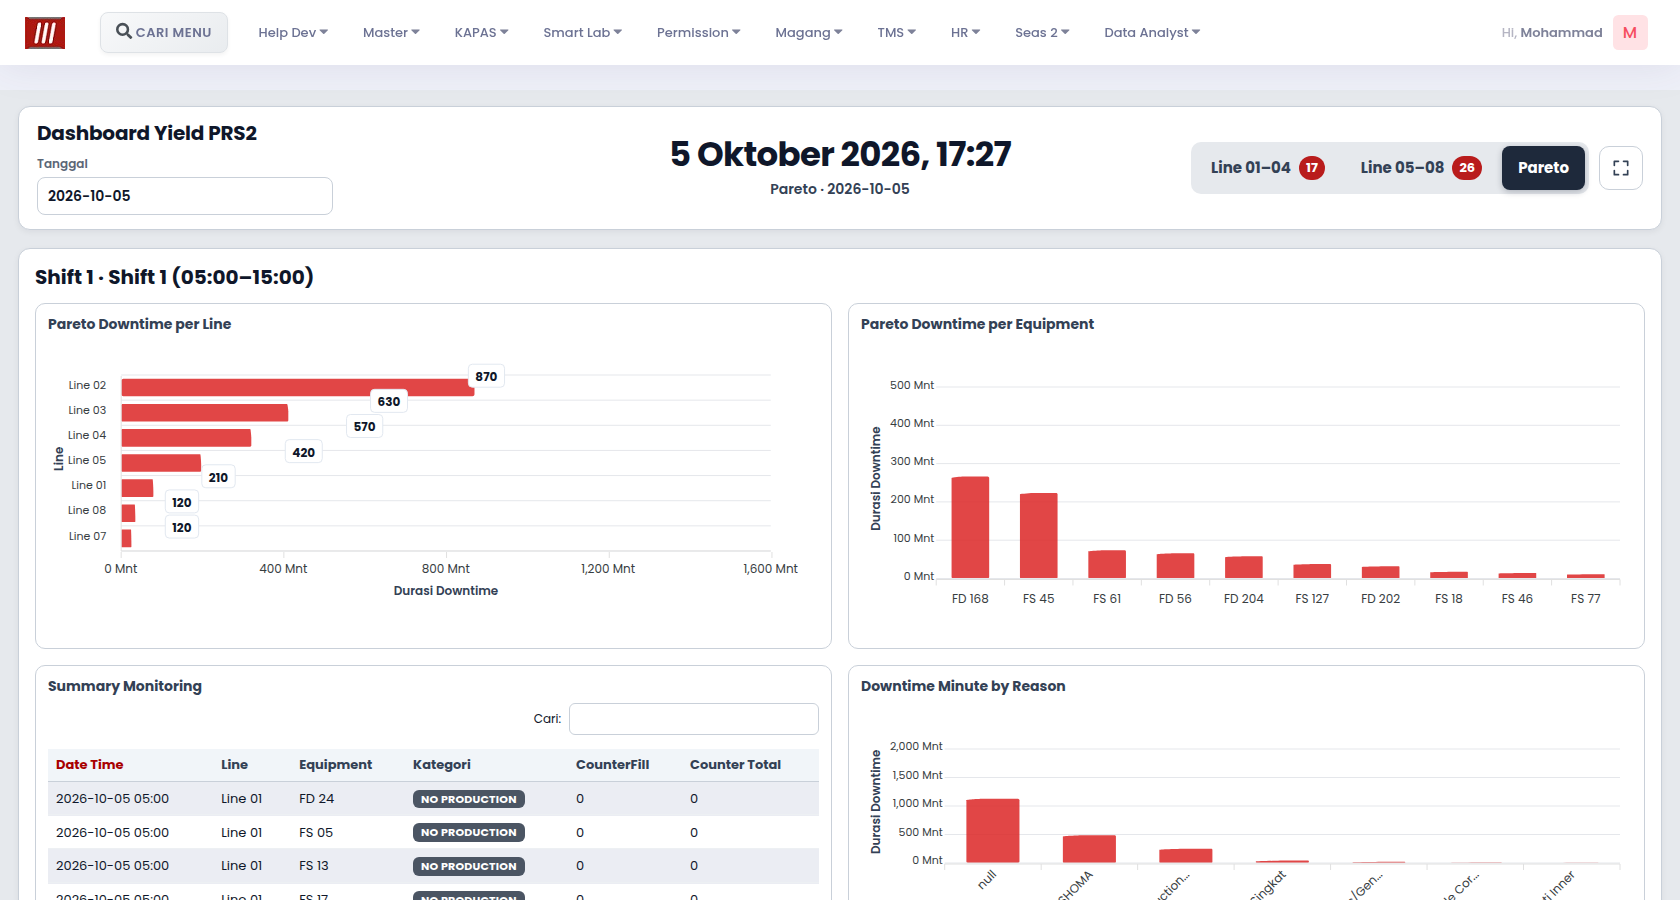The image size is (1680, 900).
Task: Focus the Cari search box
Action: click(x=694, y=719)
